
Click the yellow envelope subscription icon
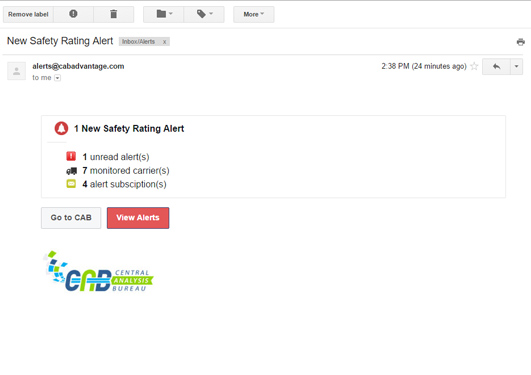(71, 184)
